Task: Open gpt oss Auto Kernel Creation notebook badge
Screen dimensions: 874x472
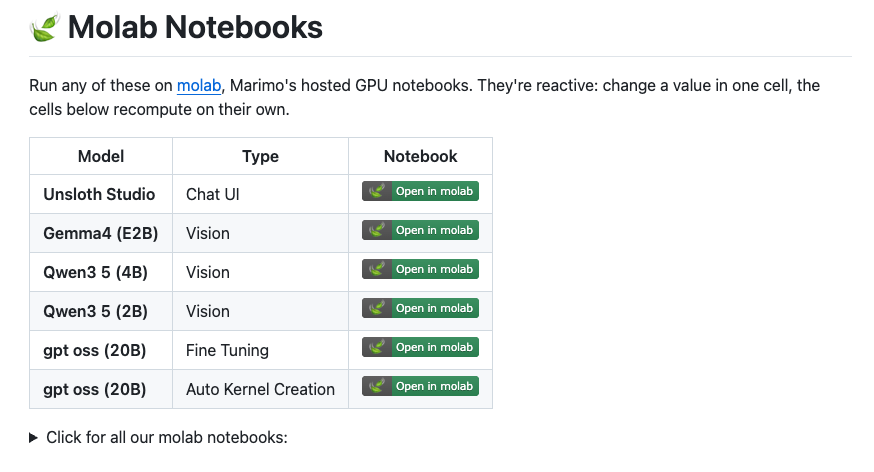Action: [x=420, y=386]
